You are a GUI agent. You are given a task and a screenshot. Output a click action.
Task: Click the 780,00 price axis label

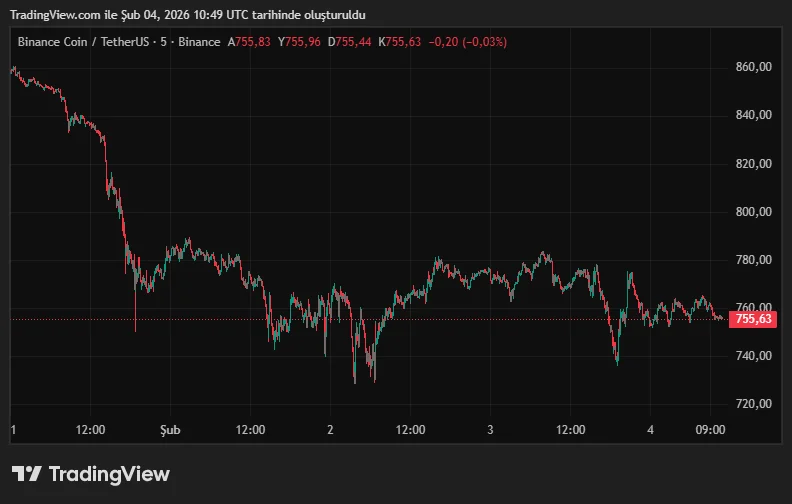pyautogui.click(x=753, y=260)
